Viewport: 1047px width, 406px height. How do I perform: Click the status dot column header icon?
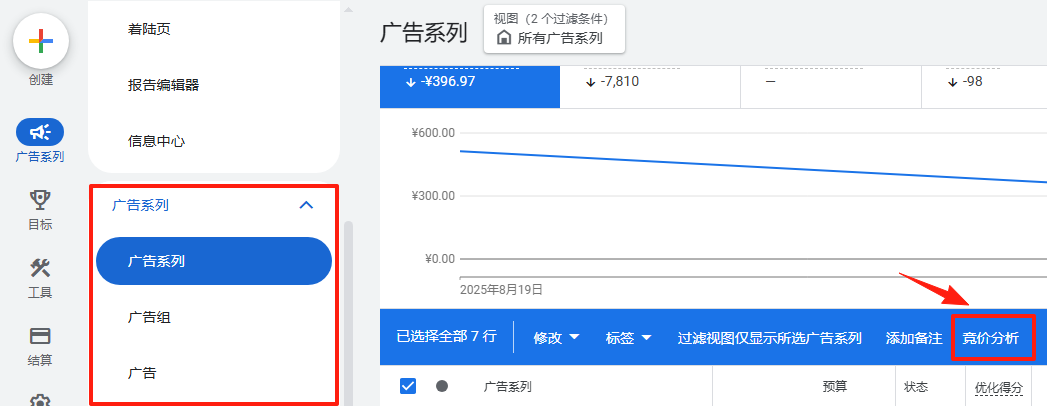[441, 386]
